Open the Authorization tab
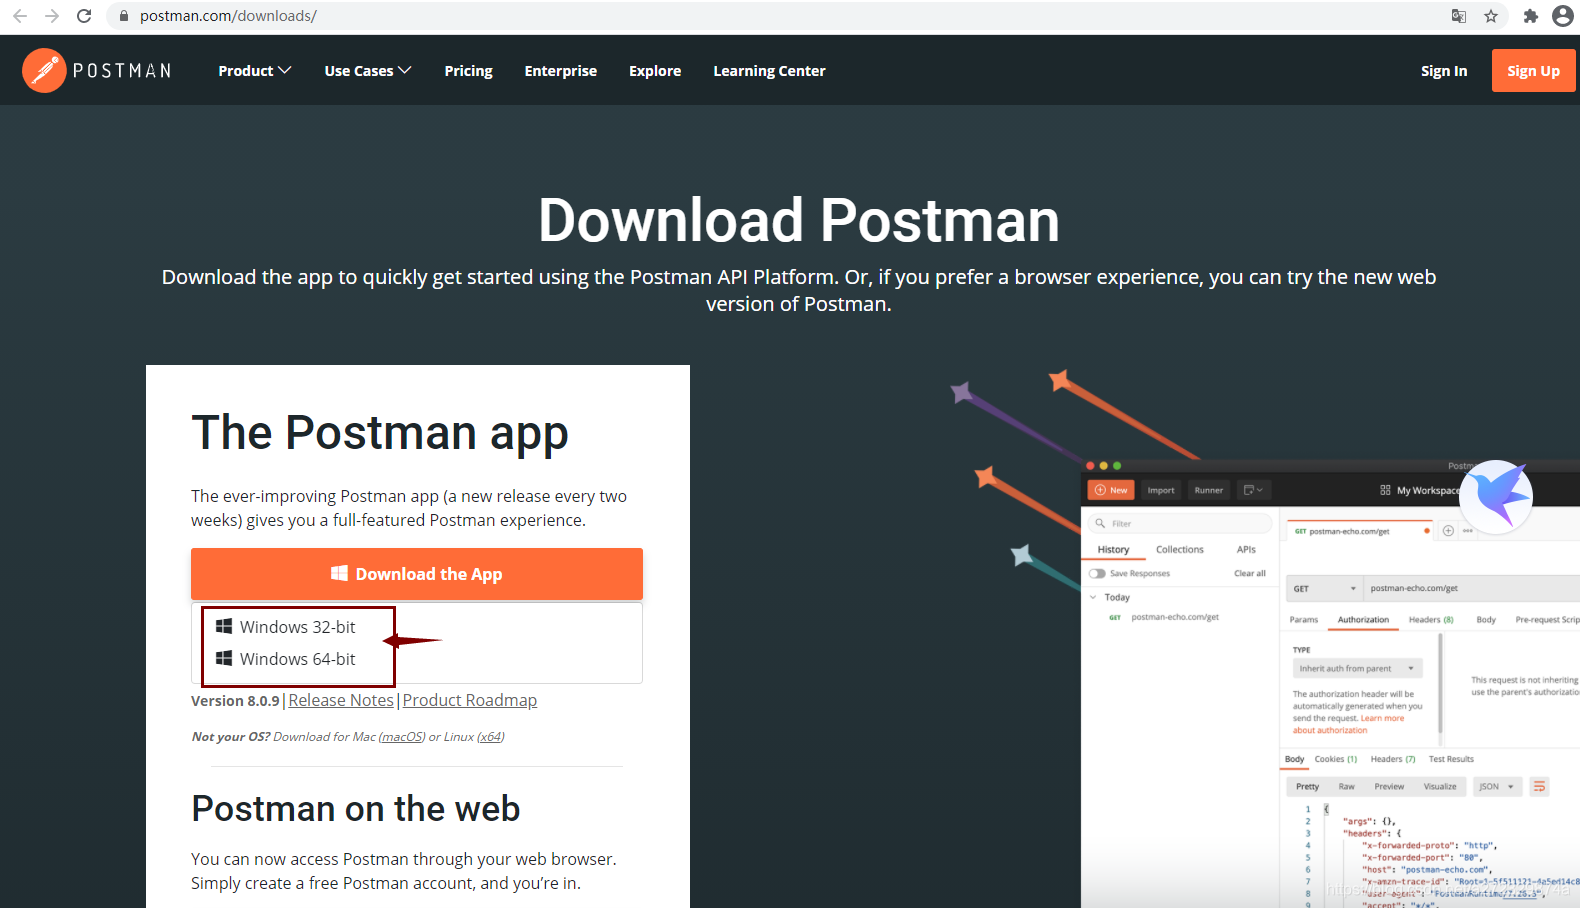Screen dimensions: 1580x908 tap(1364, 620)
